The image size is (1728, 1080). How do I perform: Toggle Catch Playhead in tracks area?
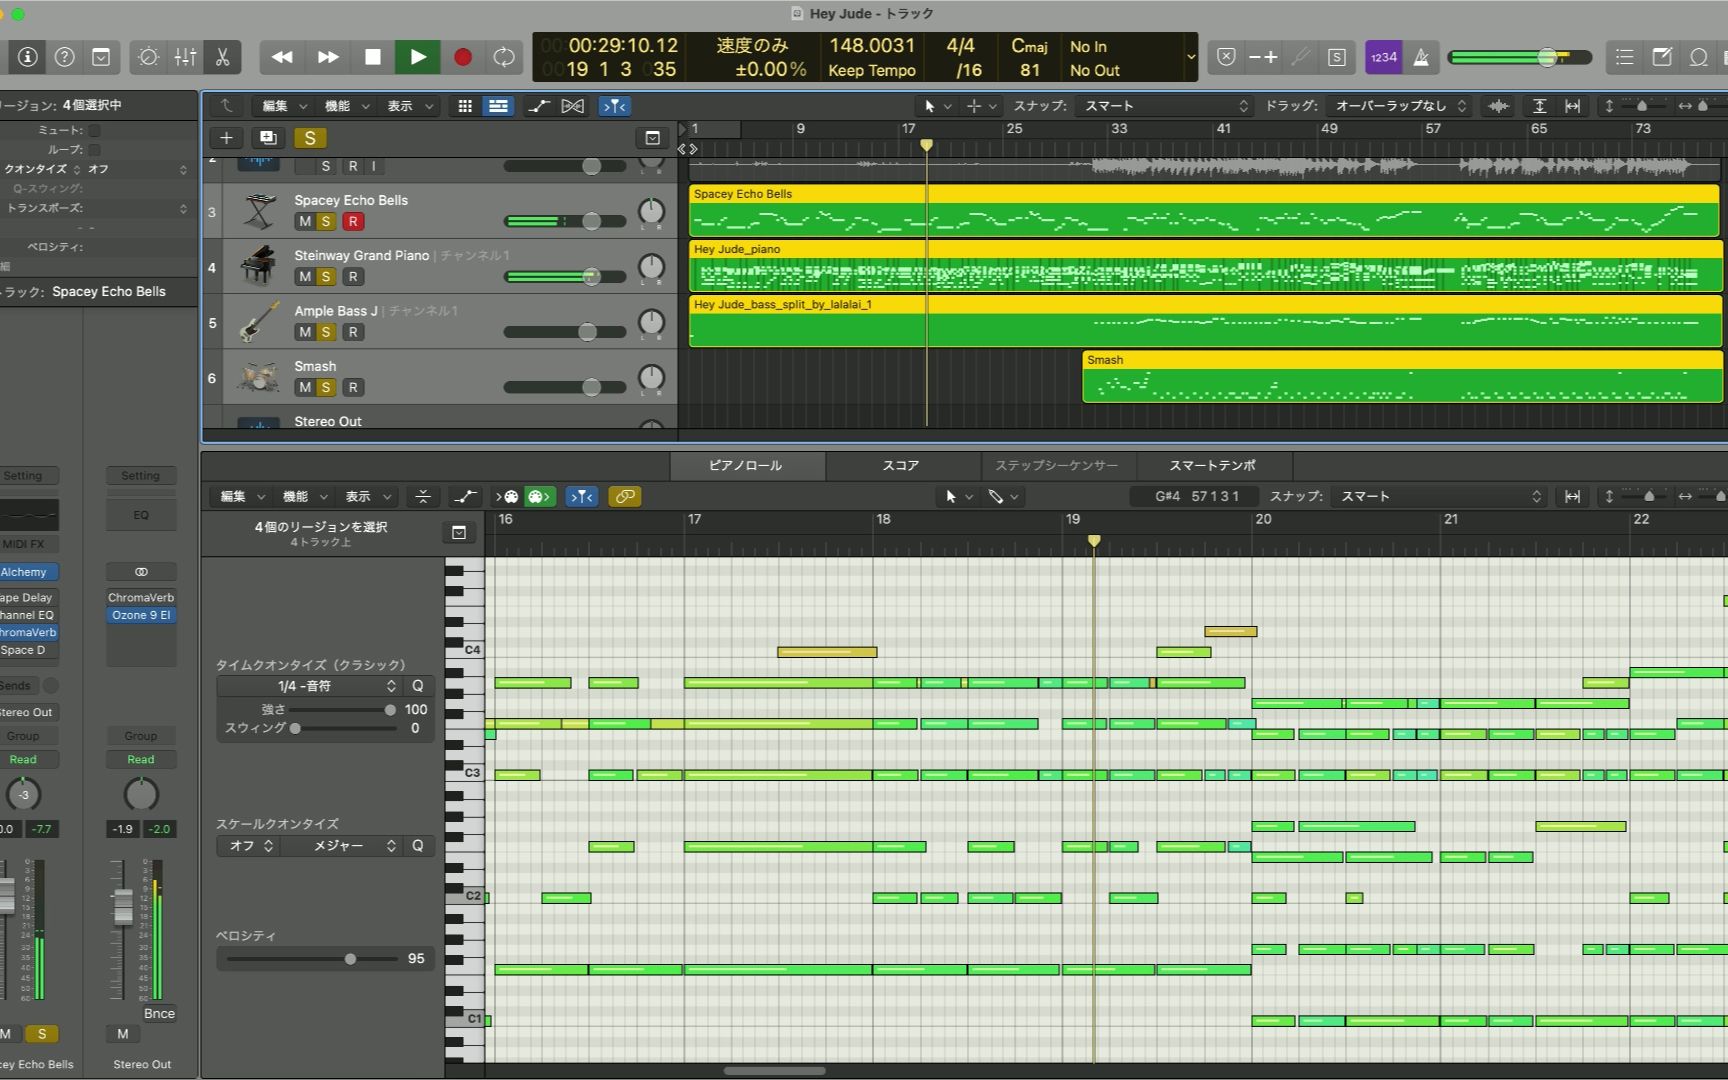(614, 106)
